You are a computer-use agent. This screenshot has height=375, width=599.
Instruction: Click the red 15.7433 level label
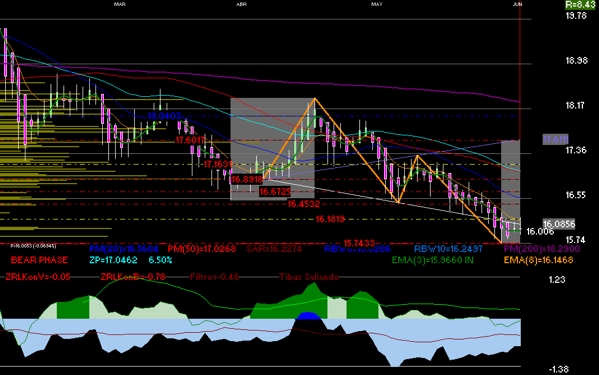[x=359, y=243]
